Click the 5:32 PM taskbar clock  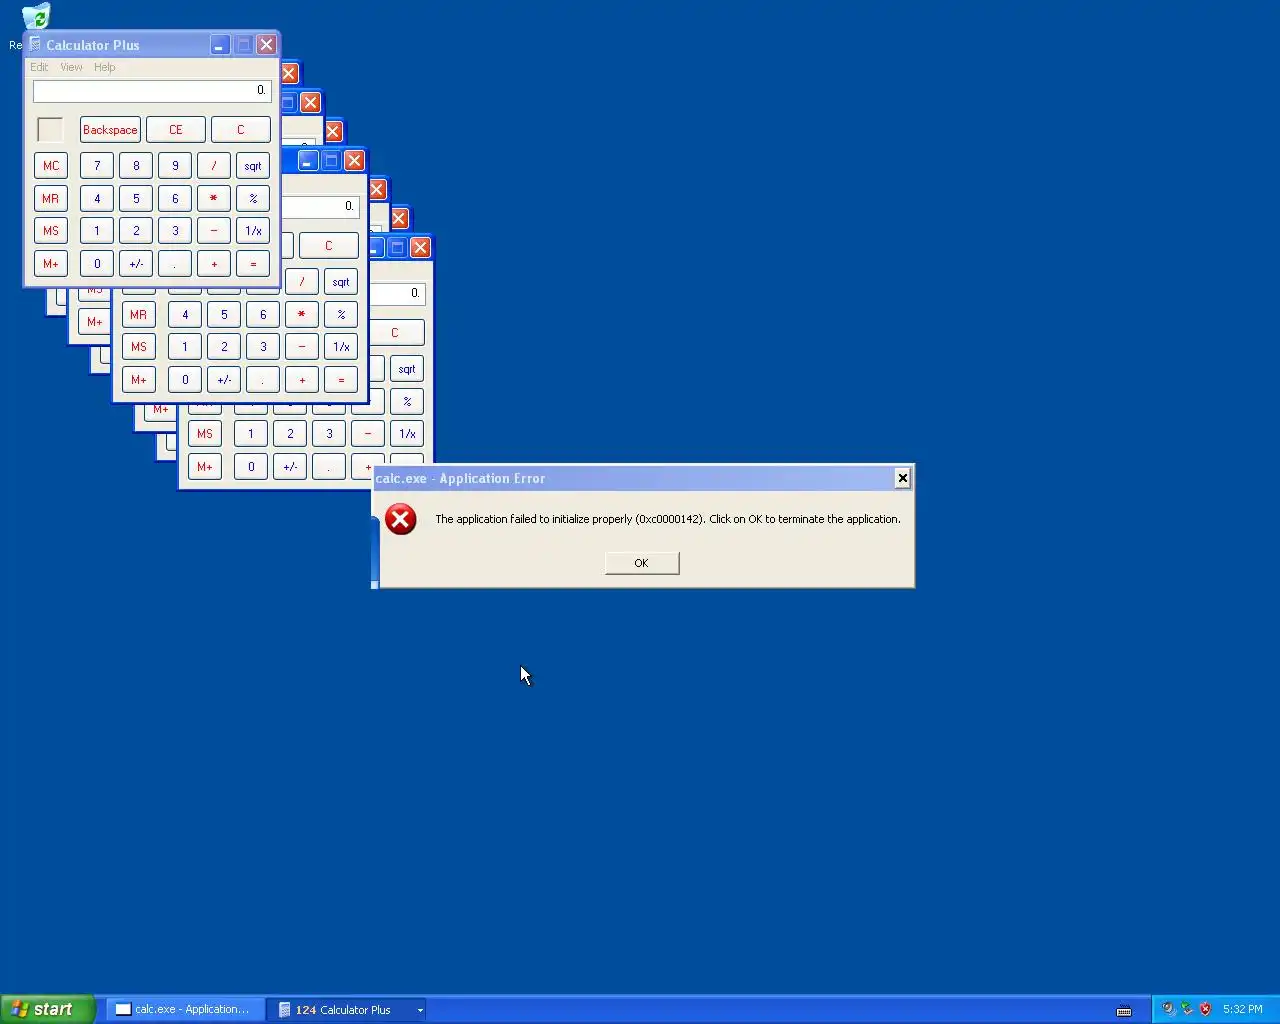coord(1243,1010)
